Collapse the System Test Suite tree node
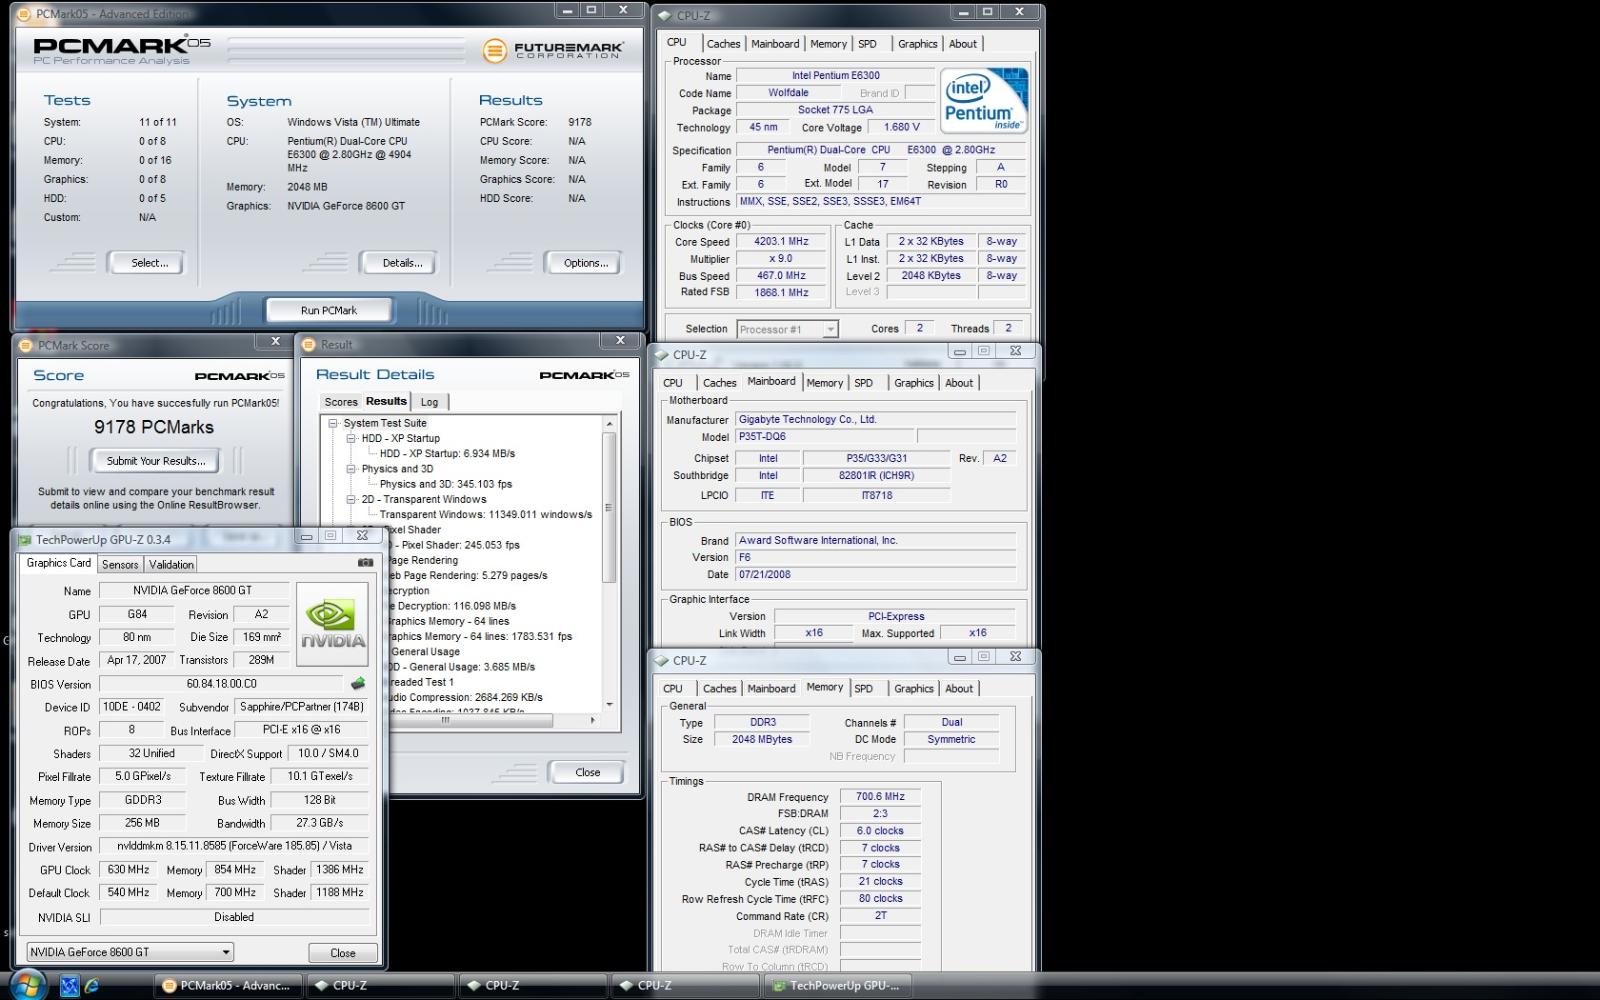The image size is (1600, 1000). tap(334, 423)
